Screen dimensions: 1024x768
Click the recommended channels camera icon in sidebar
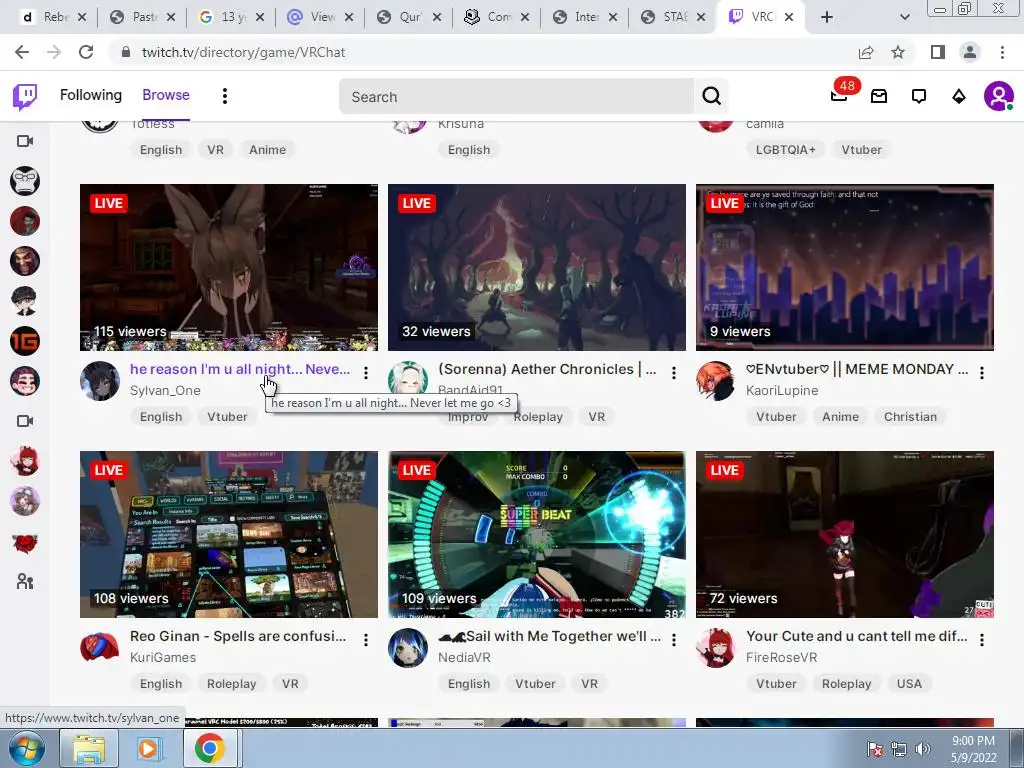pos(25,421)
